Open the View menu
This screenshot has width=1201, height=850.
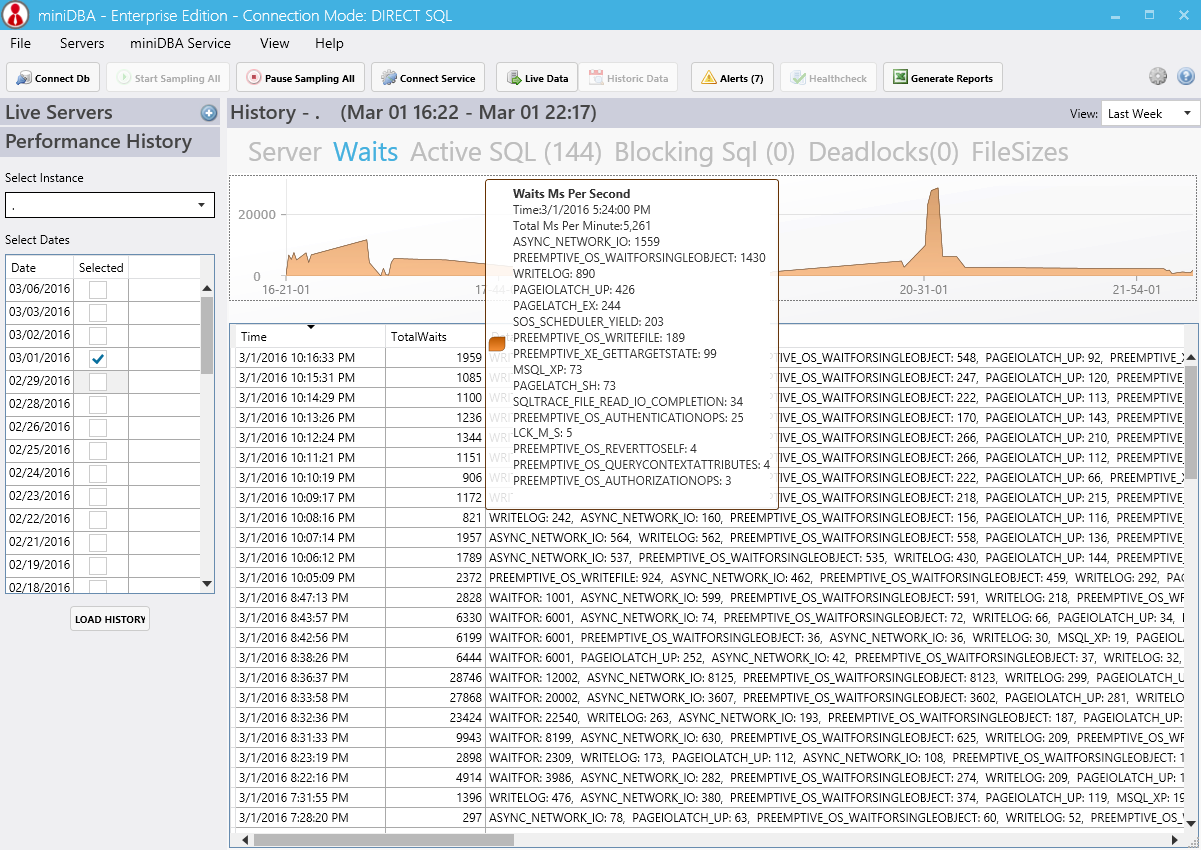(x=274, y=43)
